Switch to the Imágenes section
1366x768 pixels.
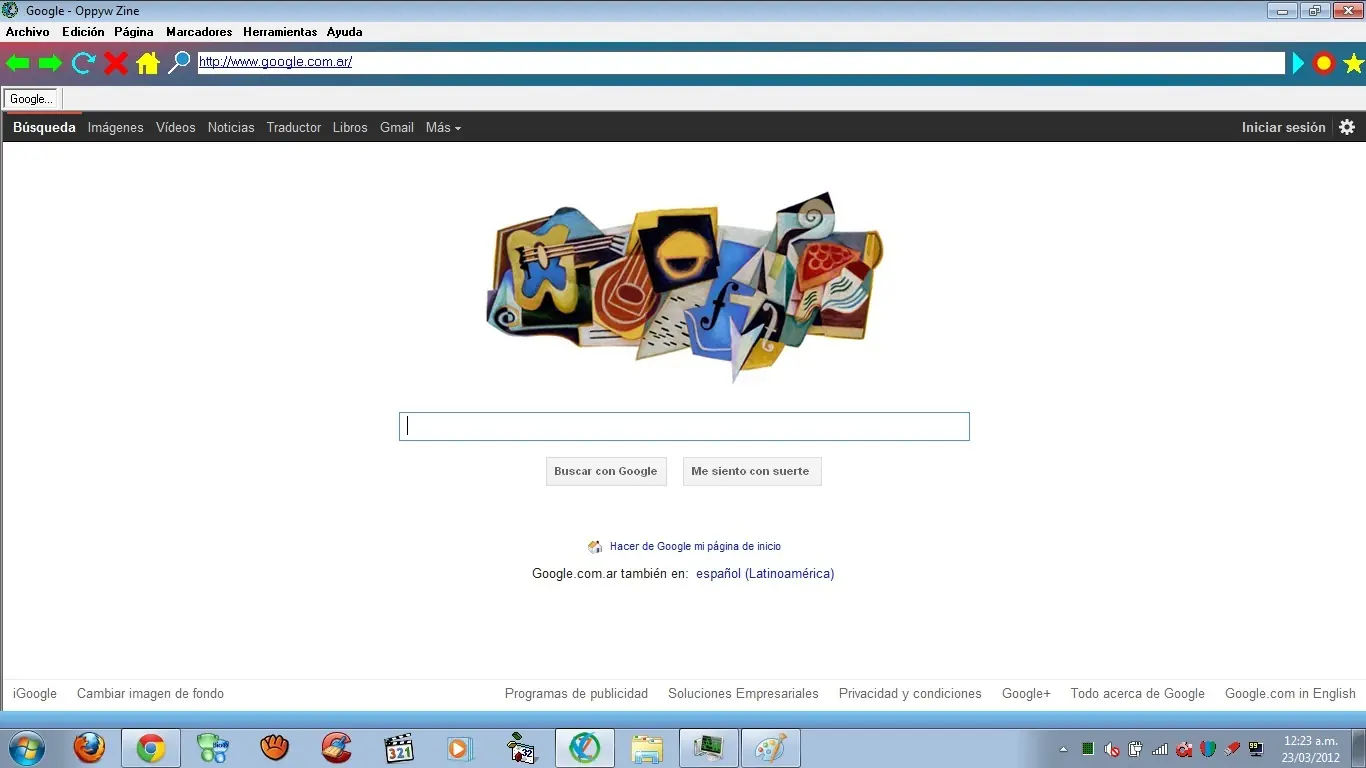115,127
